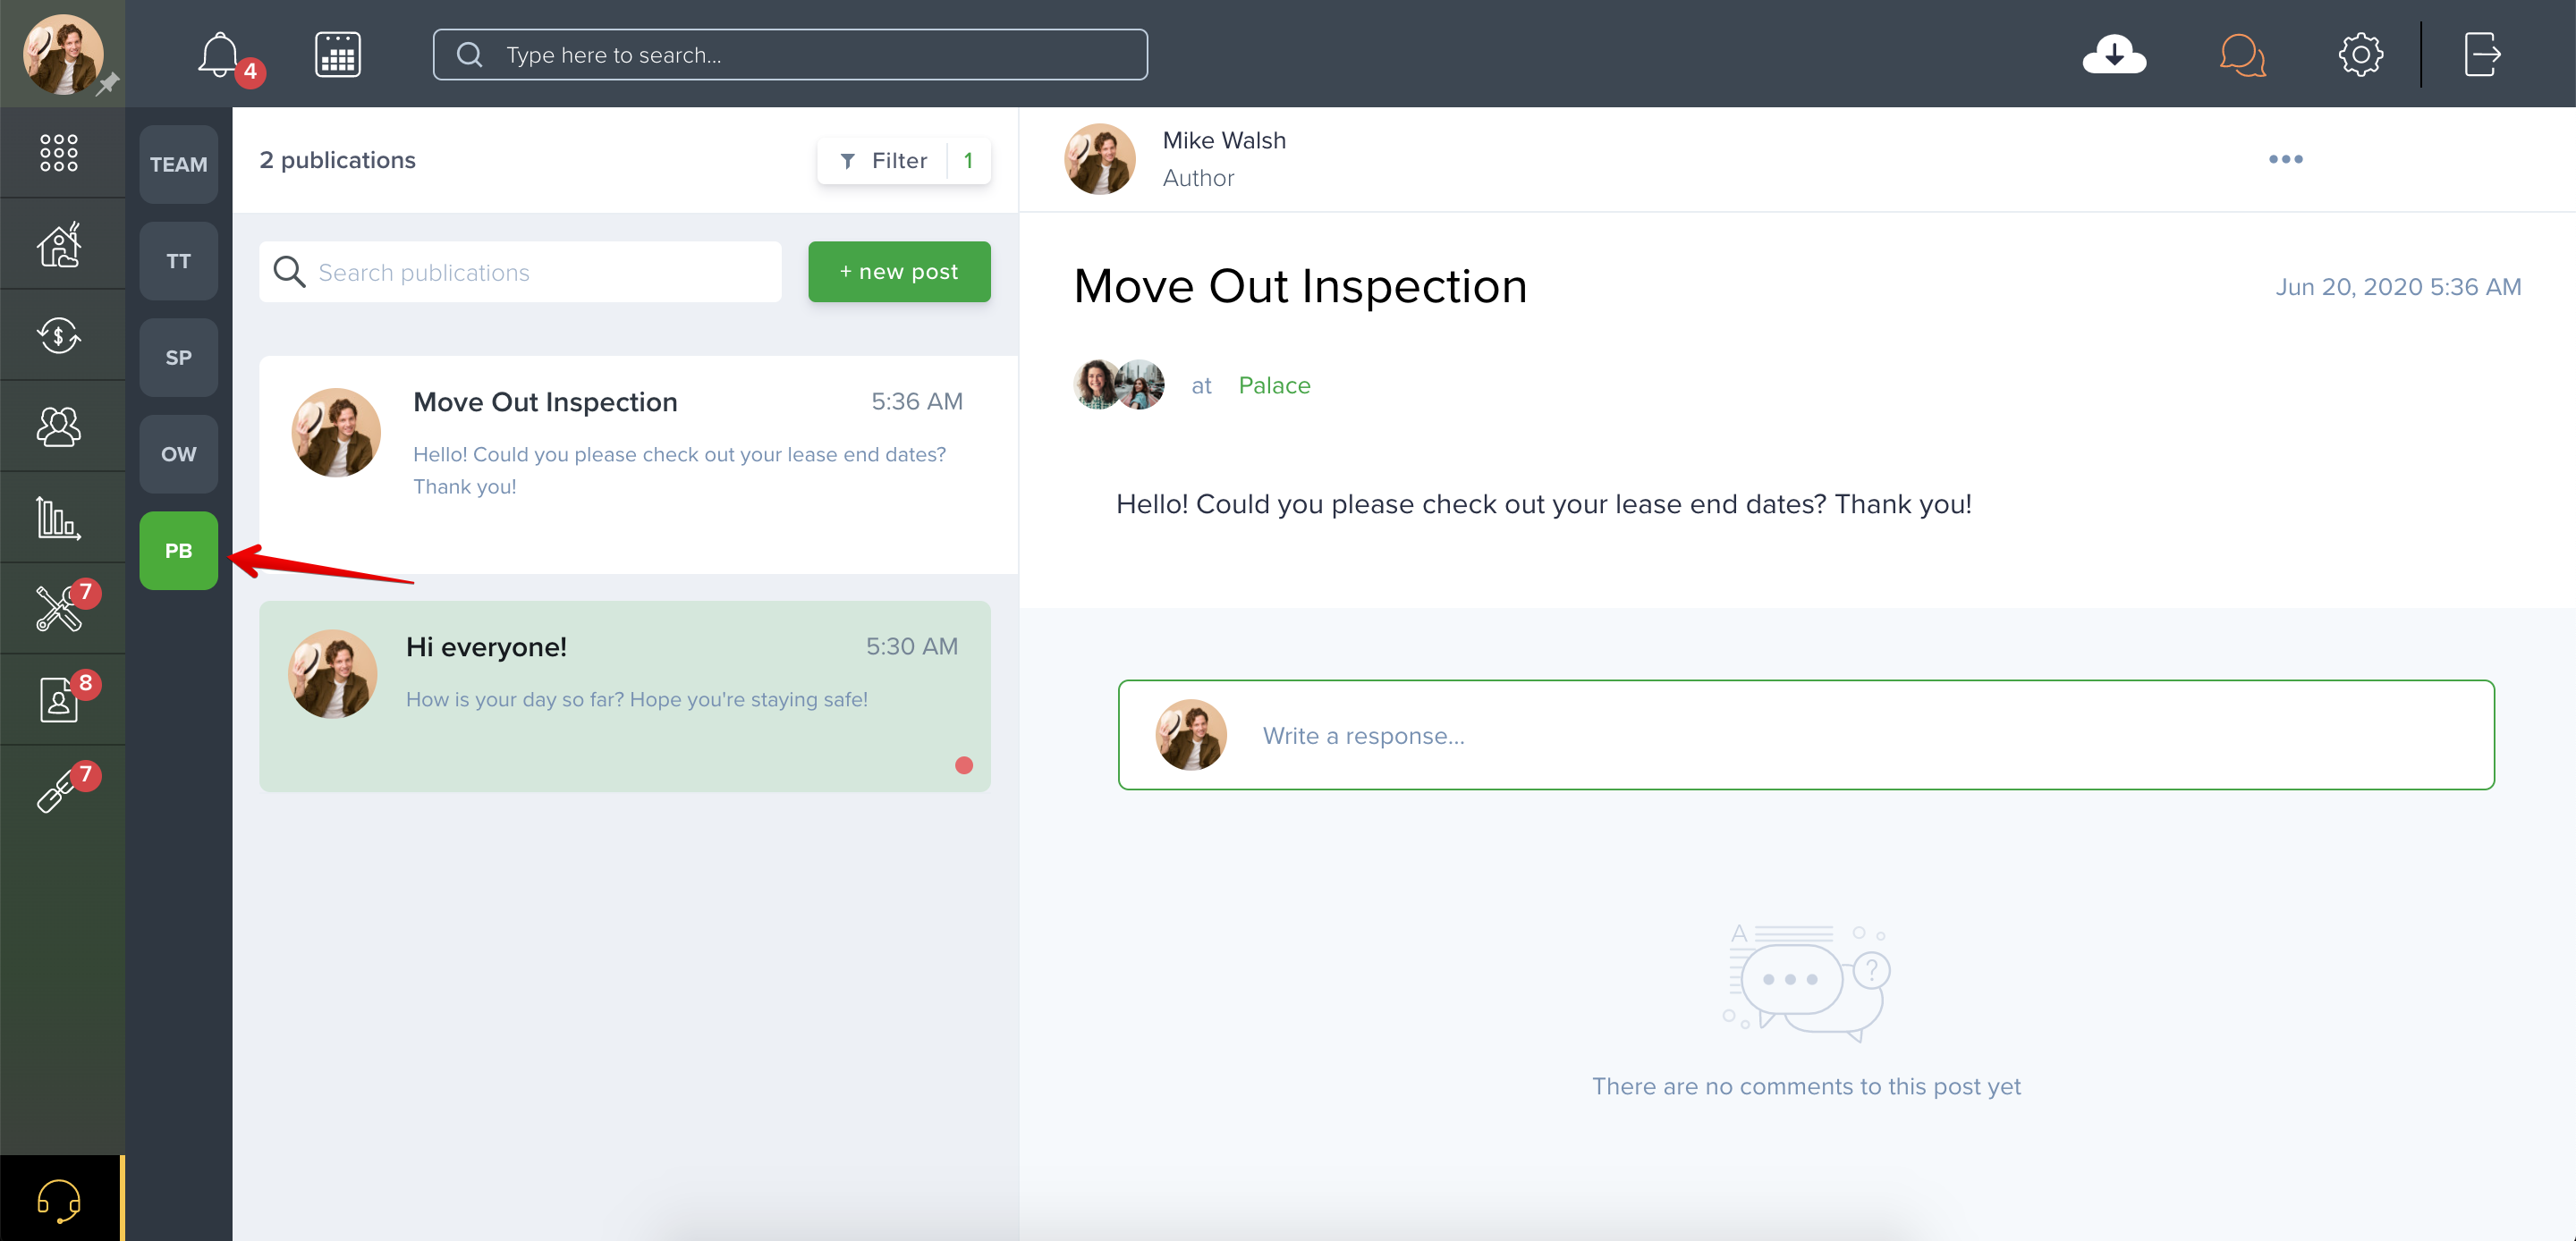Image resolution: width=2576 pixels, height=1241 pixels.
Task: Click the 5:36 AM timestamp
Action: (x=916, y=401)
